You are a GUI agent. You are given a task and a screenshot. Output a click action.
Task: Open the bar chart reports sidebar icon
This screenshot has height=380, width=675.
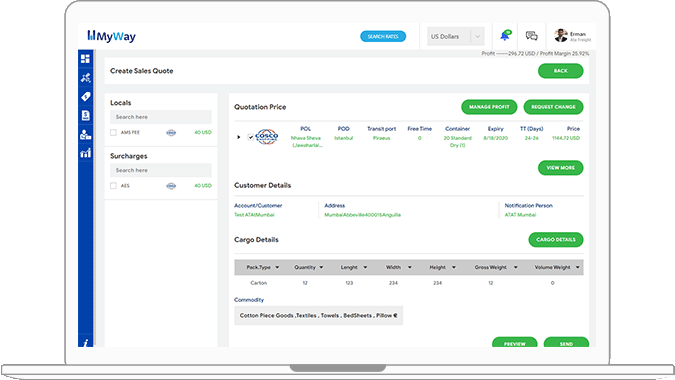click(x=85, y=153)
